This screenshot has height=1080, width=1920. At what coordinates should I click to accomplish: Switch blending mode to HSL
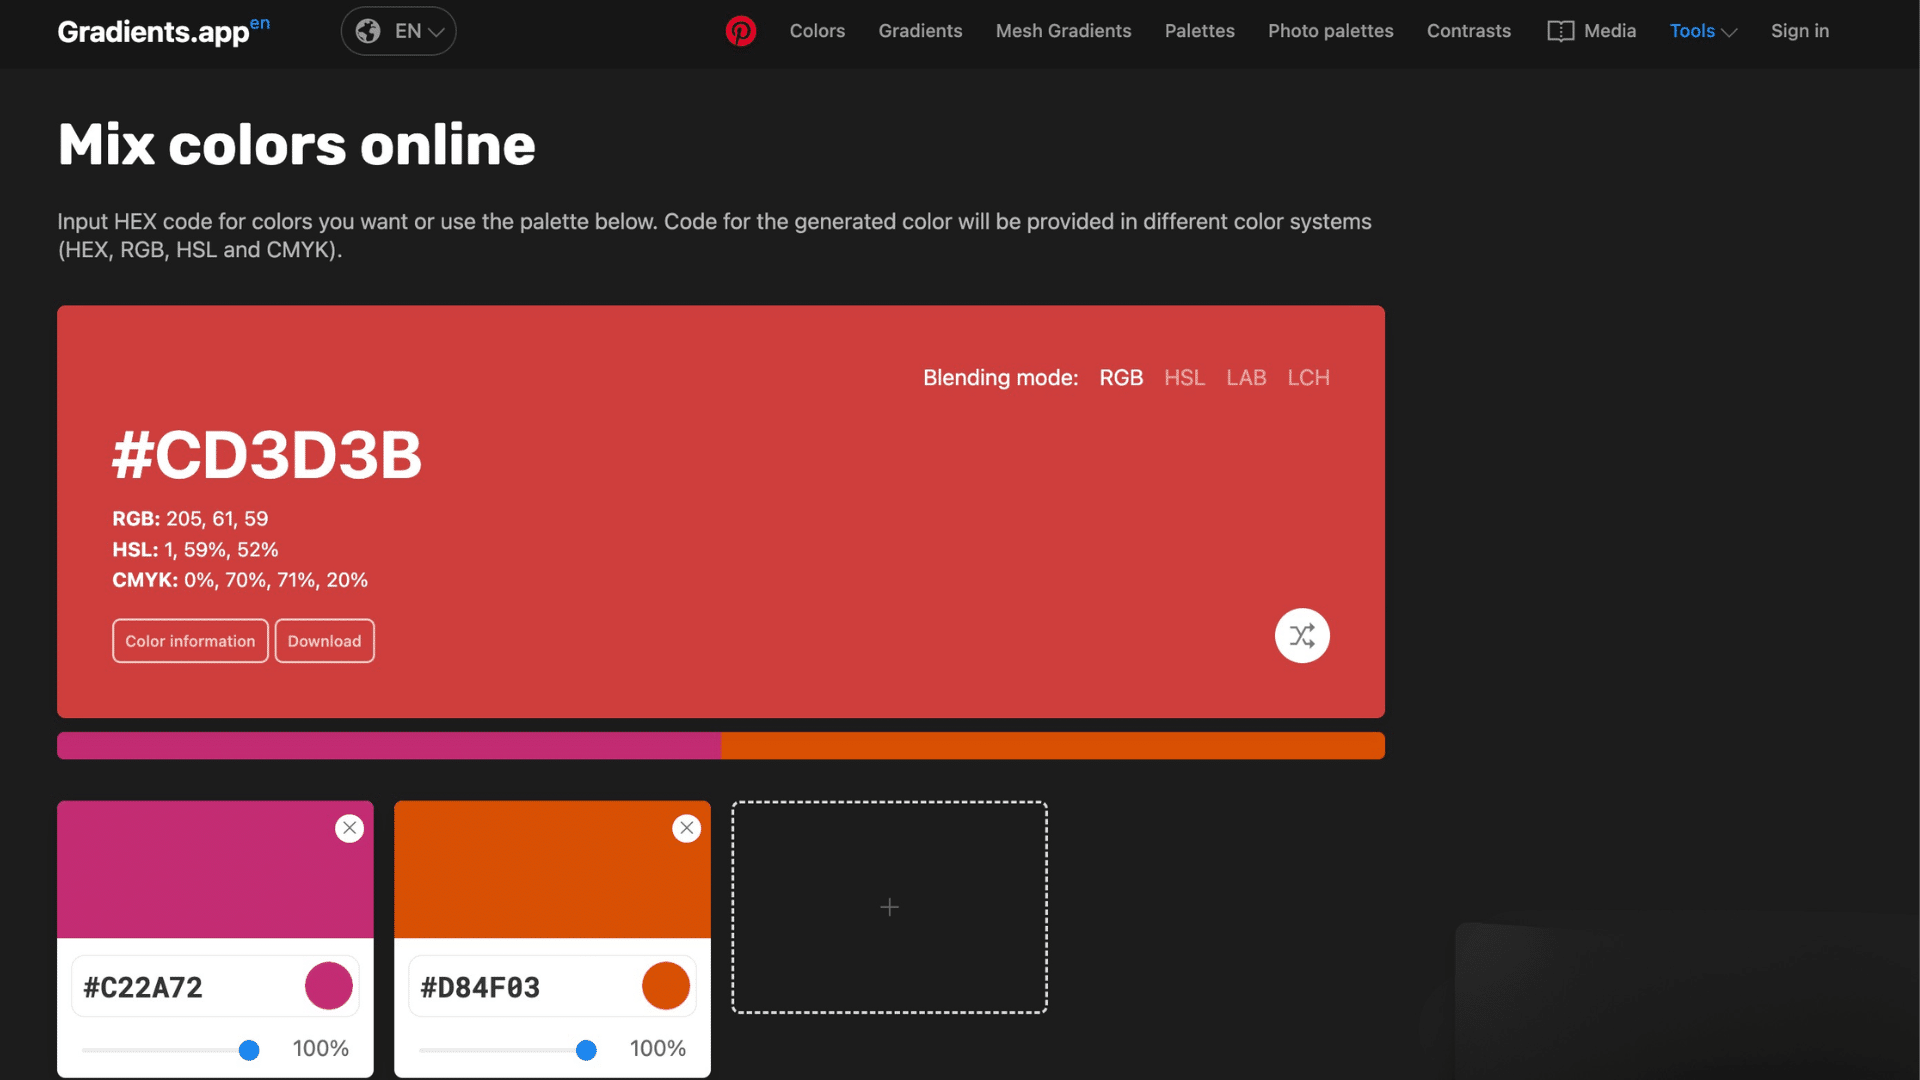tap(1184, 378)
